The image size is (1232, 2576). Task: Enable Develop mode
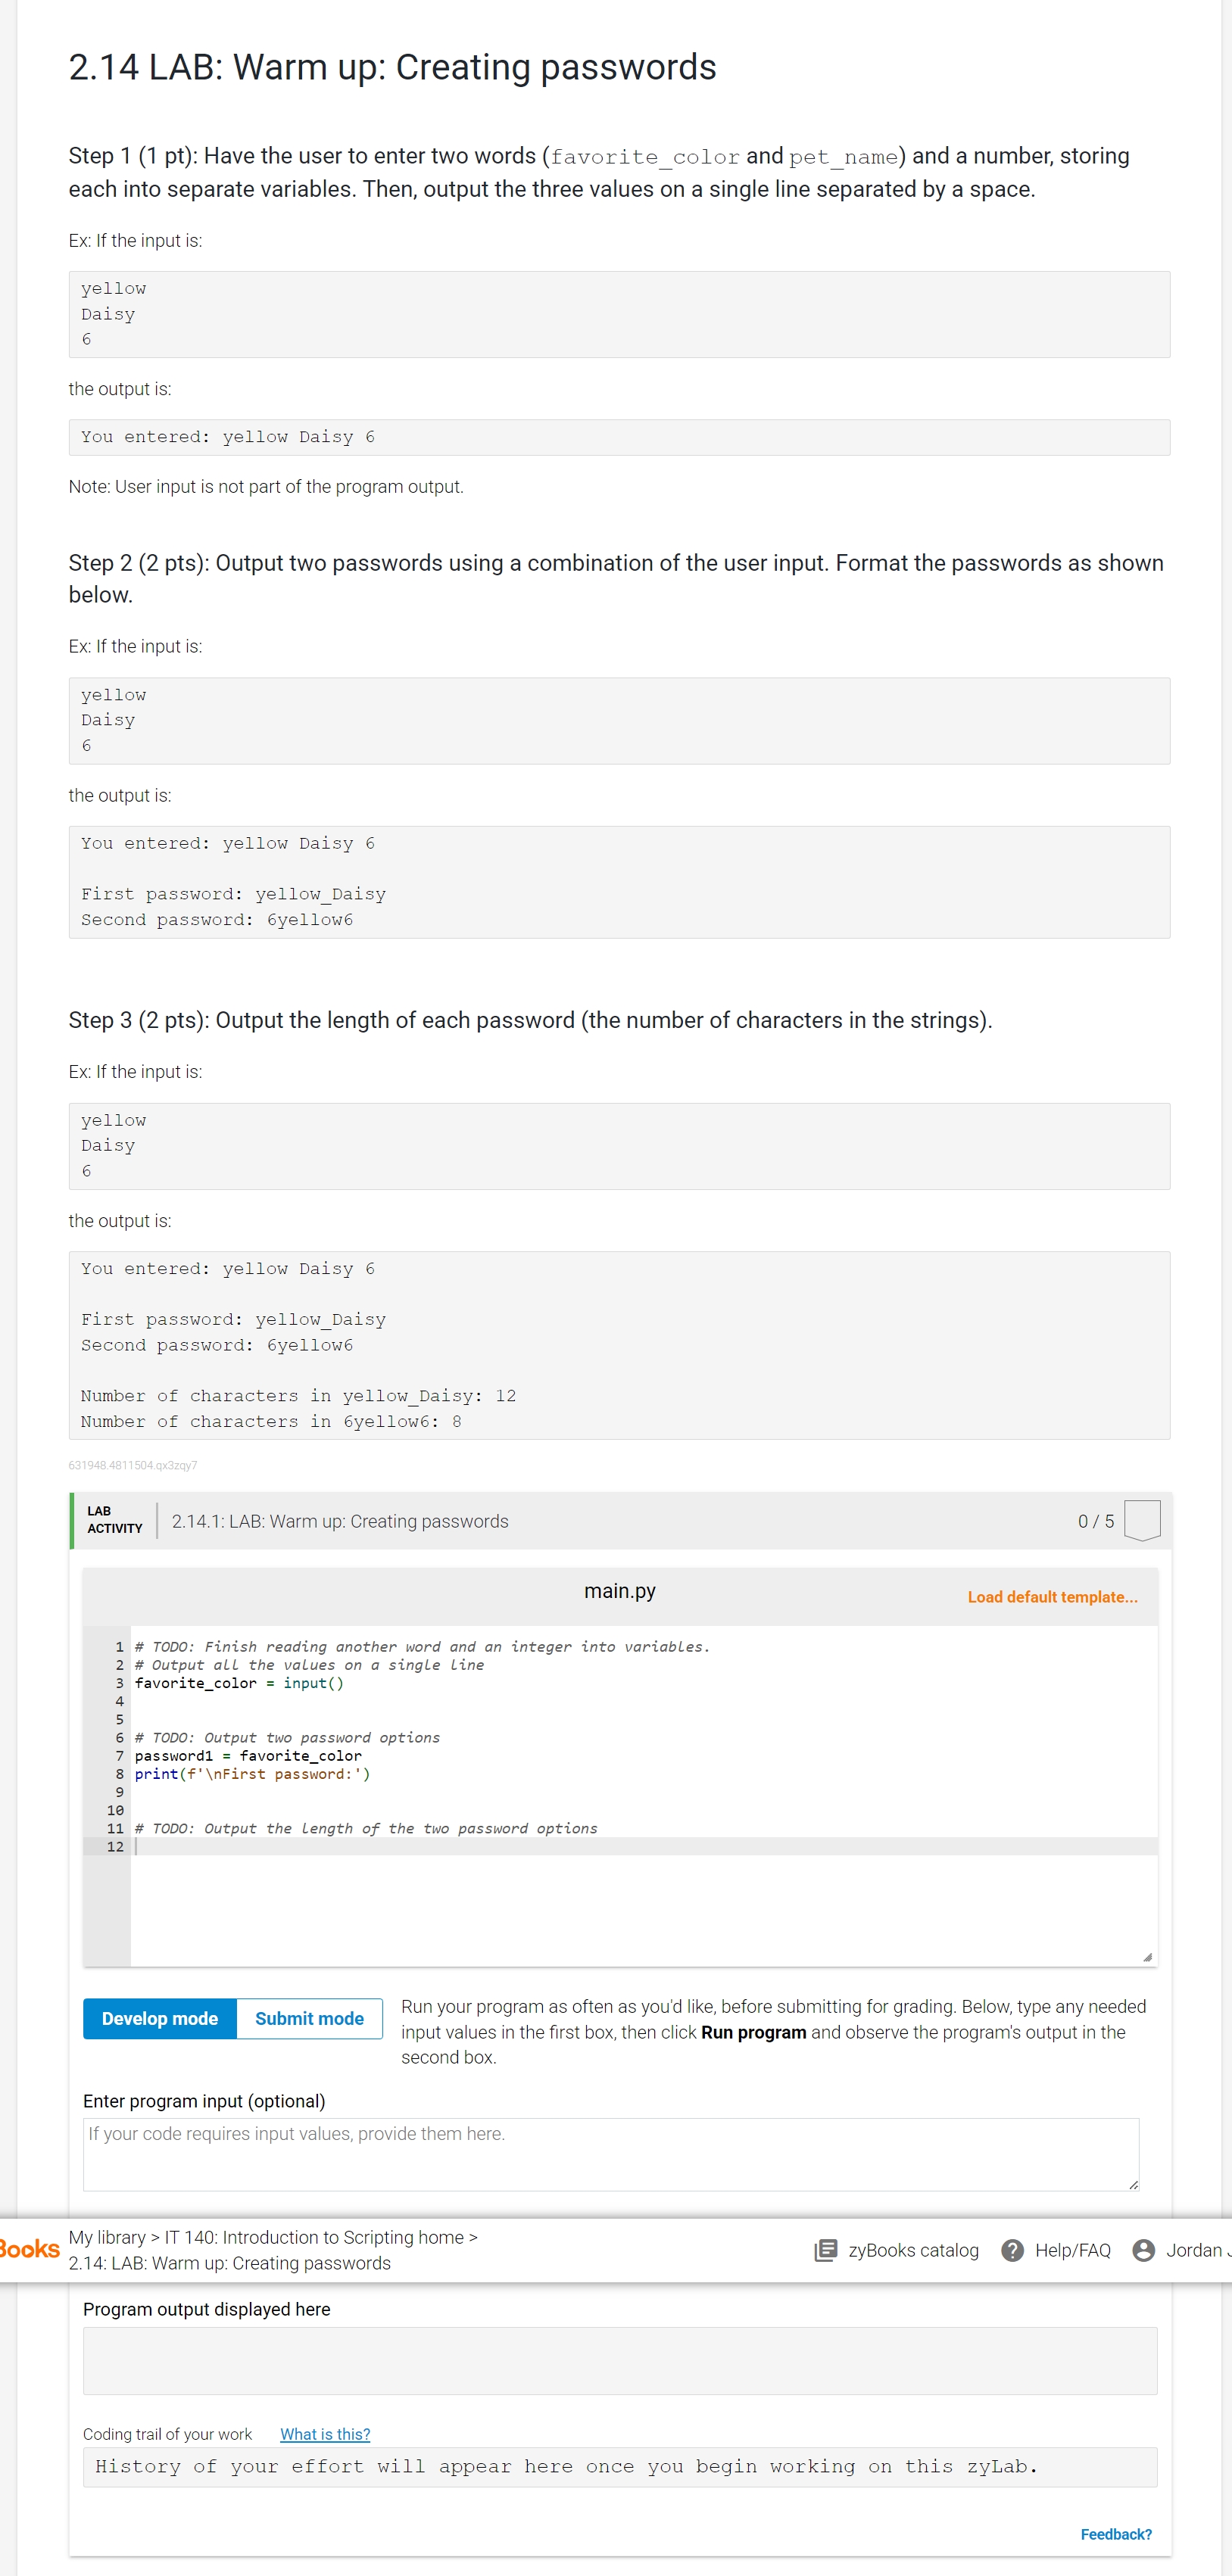[159, 2018]
